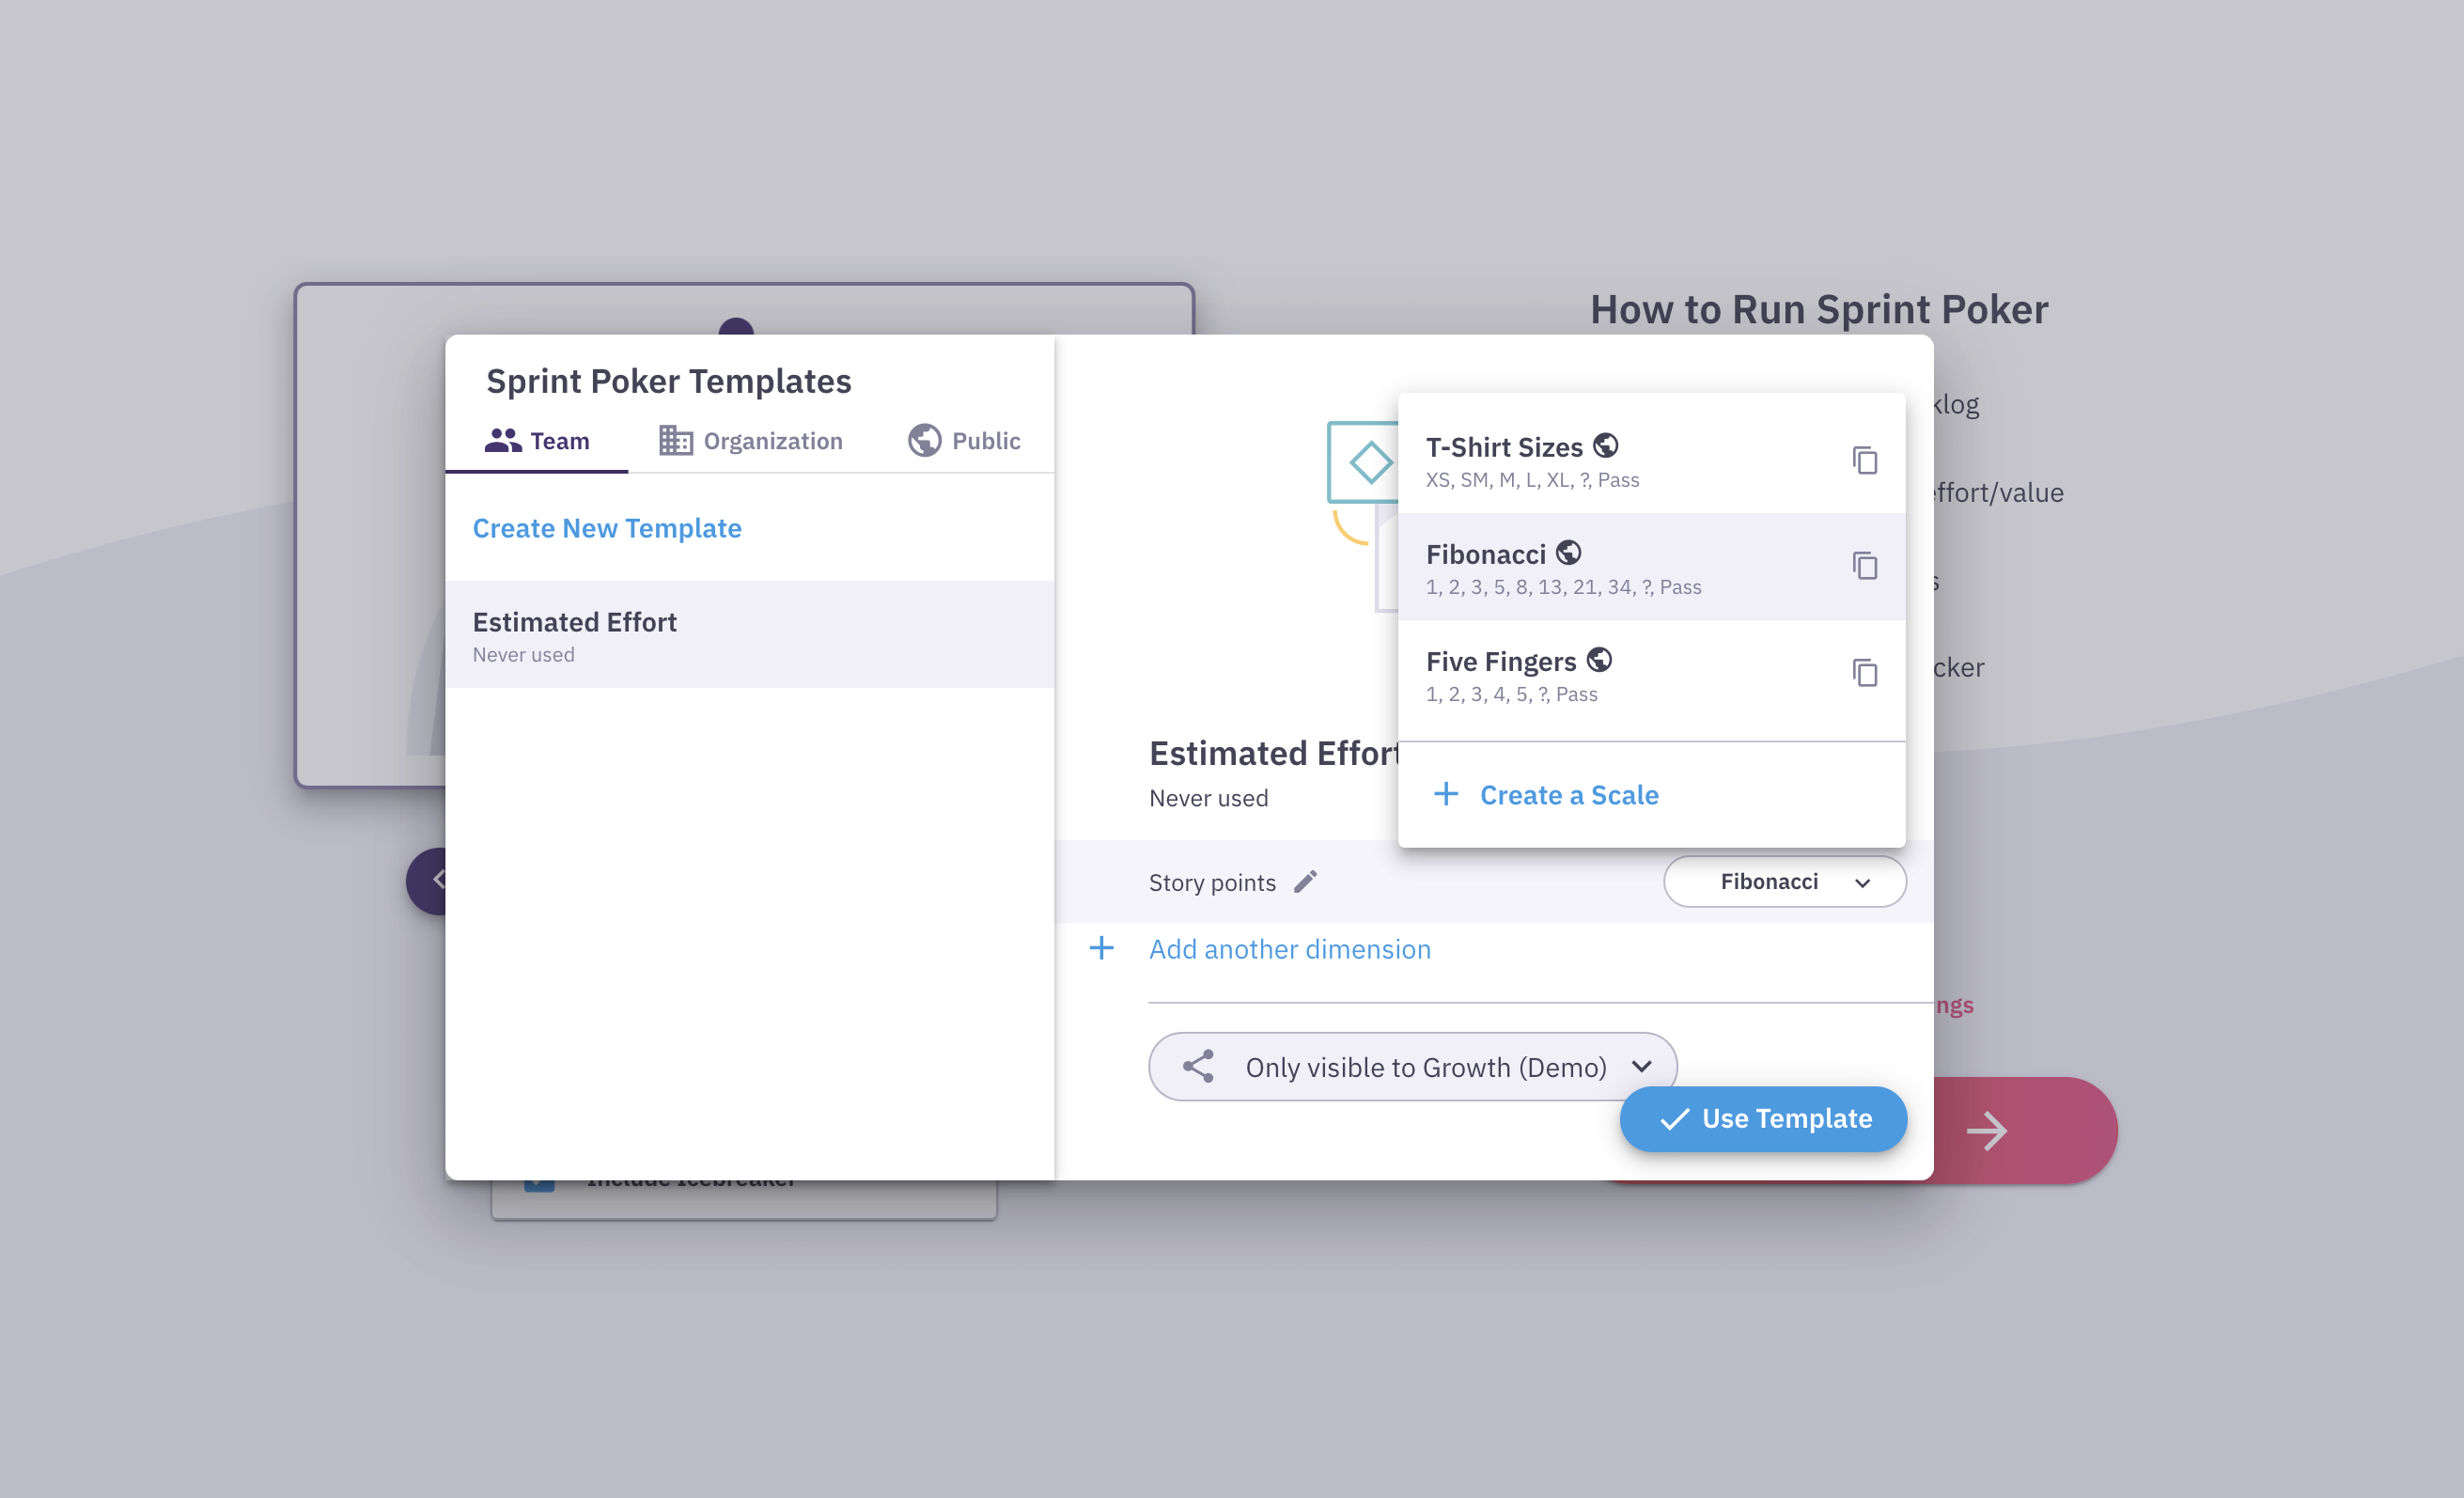This screenshot has width=2464, height=1498.
Task: Expand the Only visible to Growth dropdown
Action: tap(1641, 1066)
